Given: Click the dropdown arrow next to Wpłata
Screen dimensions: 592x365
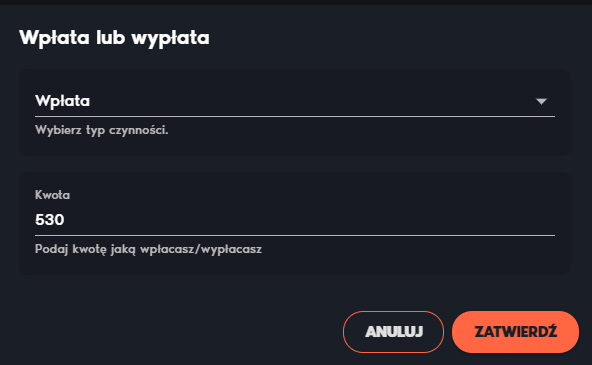Looking at the screenshot, I should pyautogui.click(x=541, y=101).
